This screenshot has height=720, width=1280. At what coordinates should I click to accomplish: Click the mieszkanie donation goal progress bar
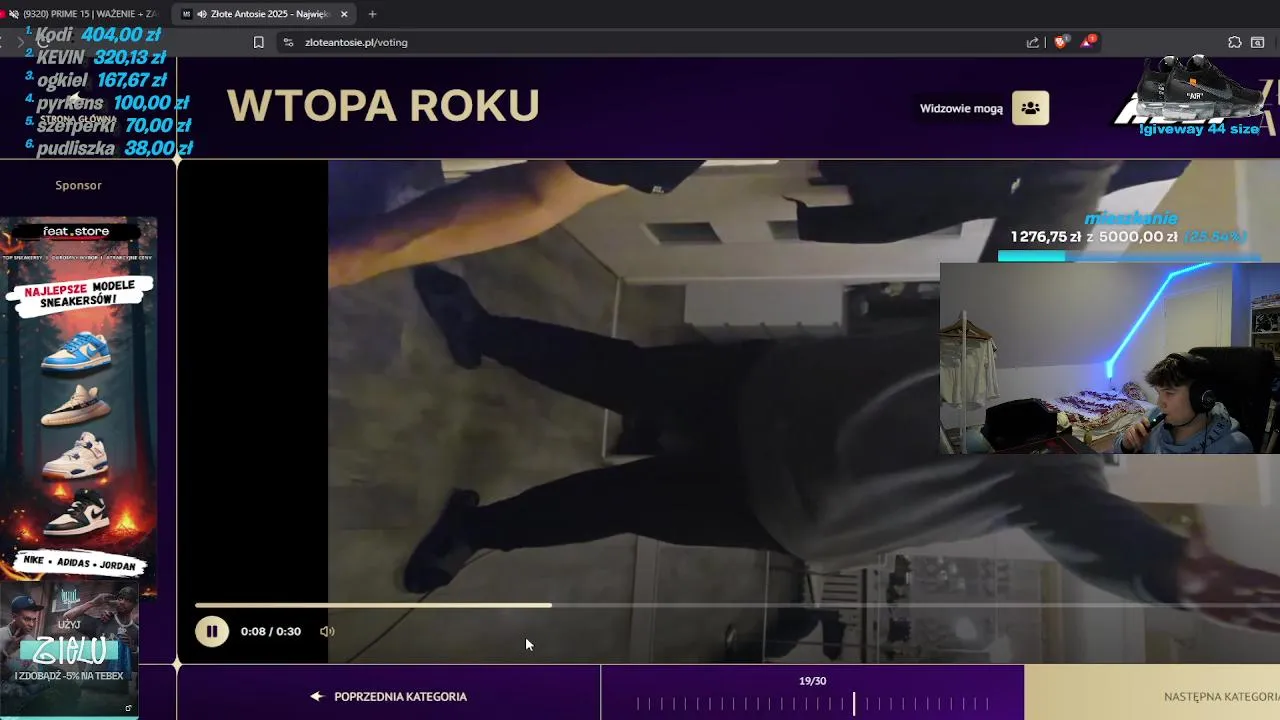click(x=1128, y=256)
